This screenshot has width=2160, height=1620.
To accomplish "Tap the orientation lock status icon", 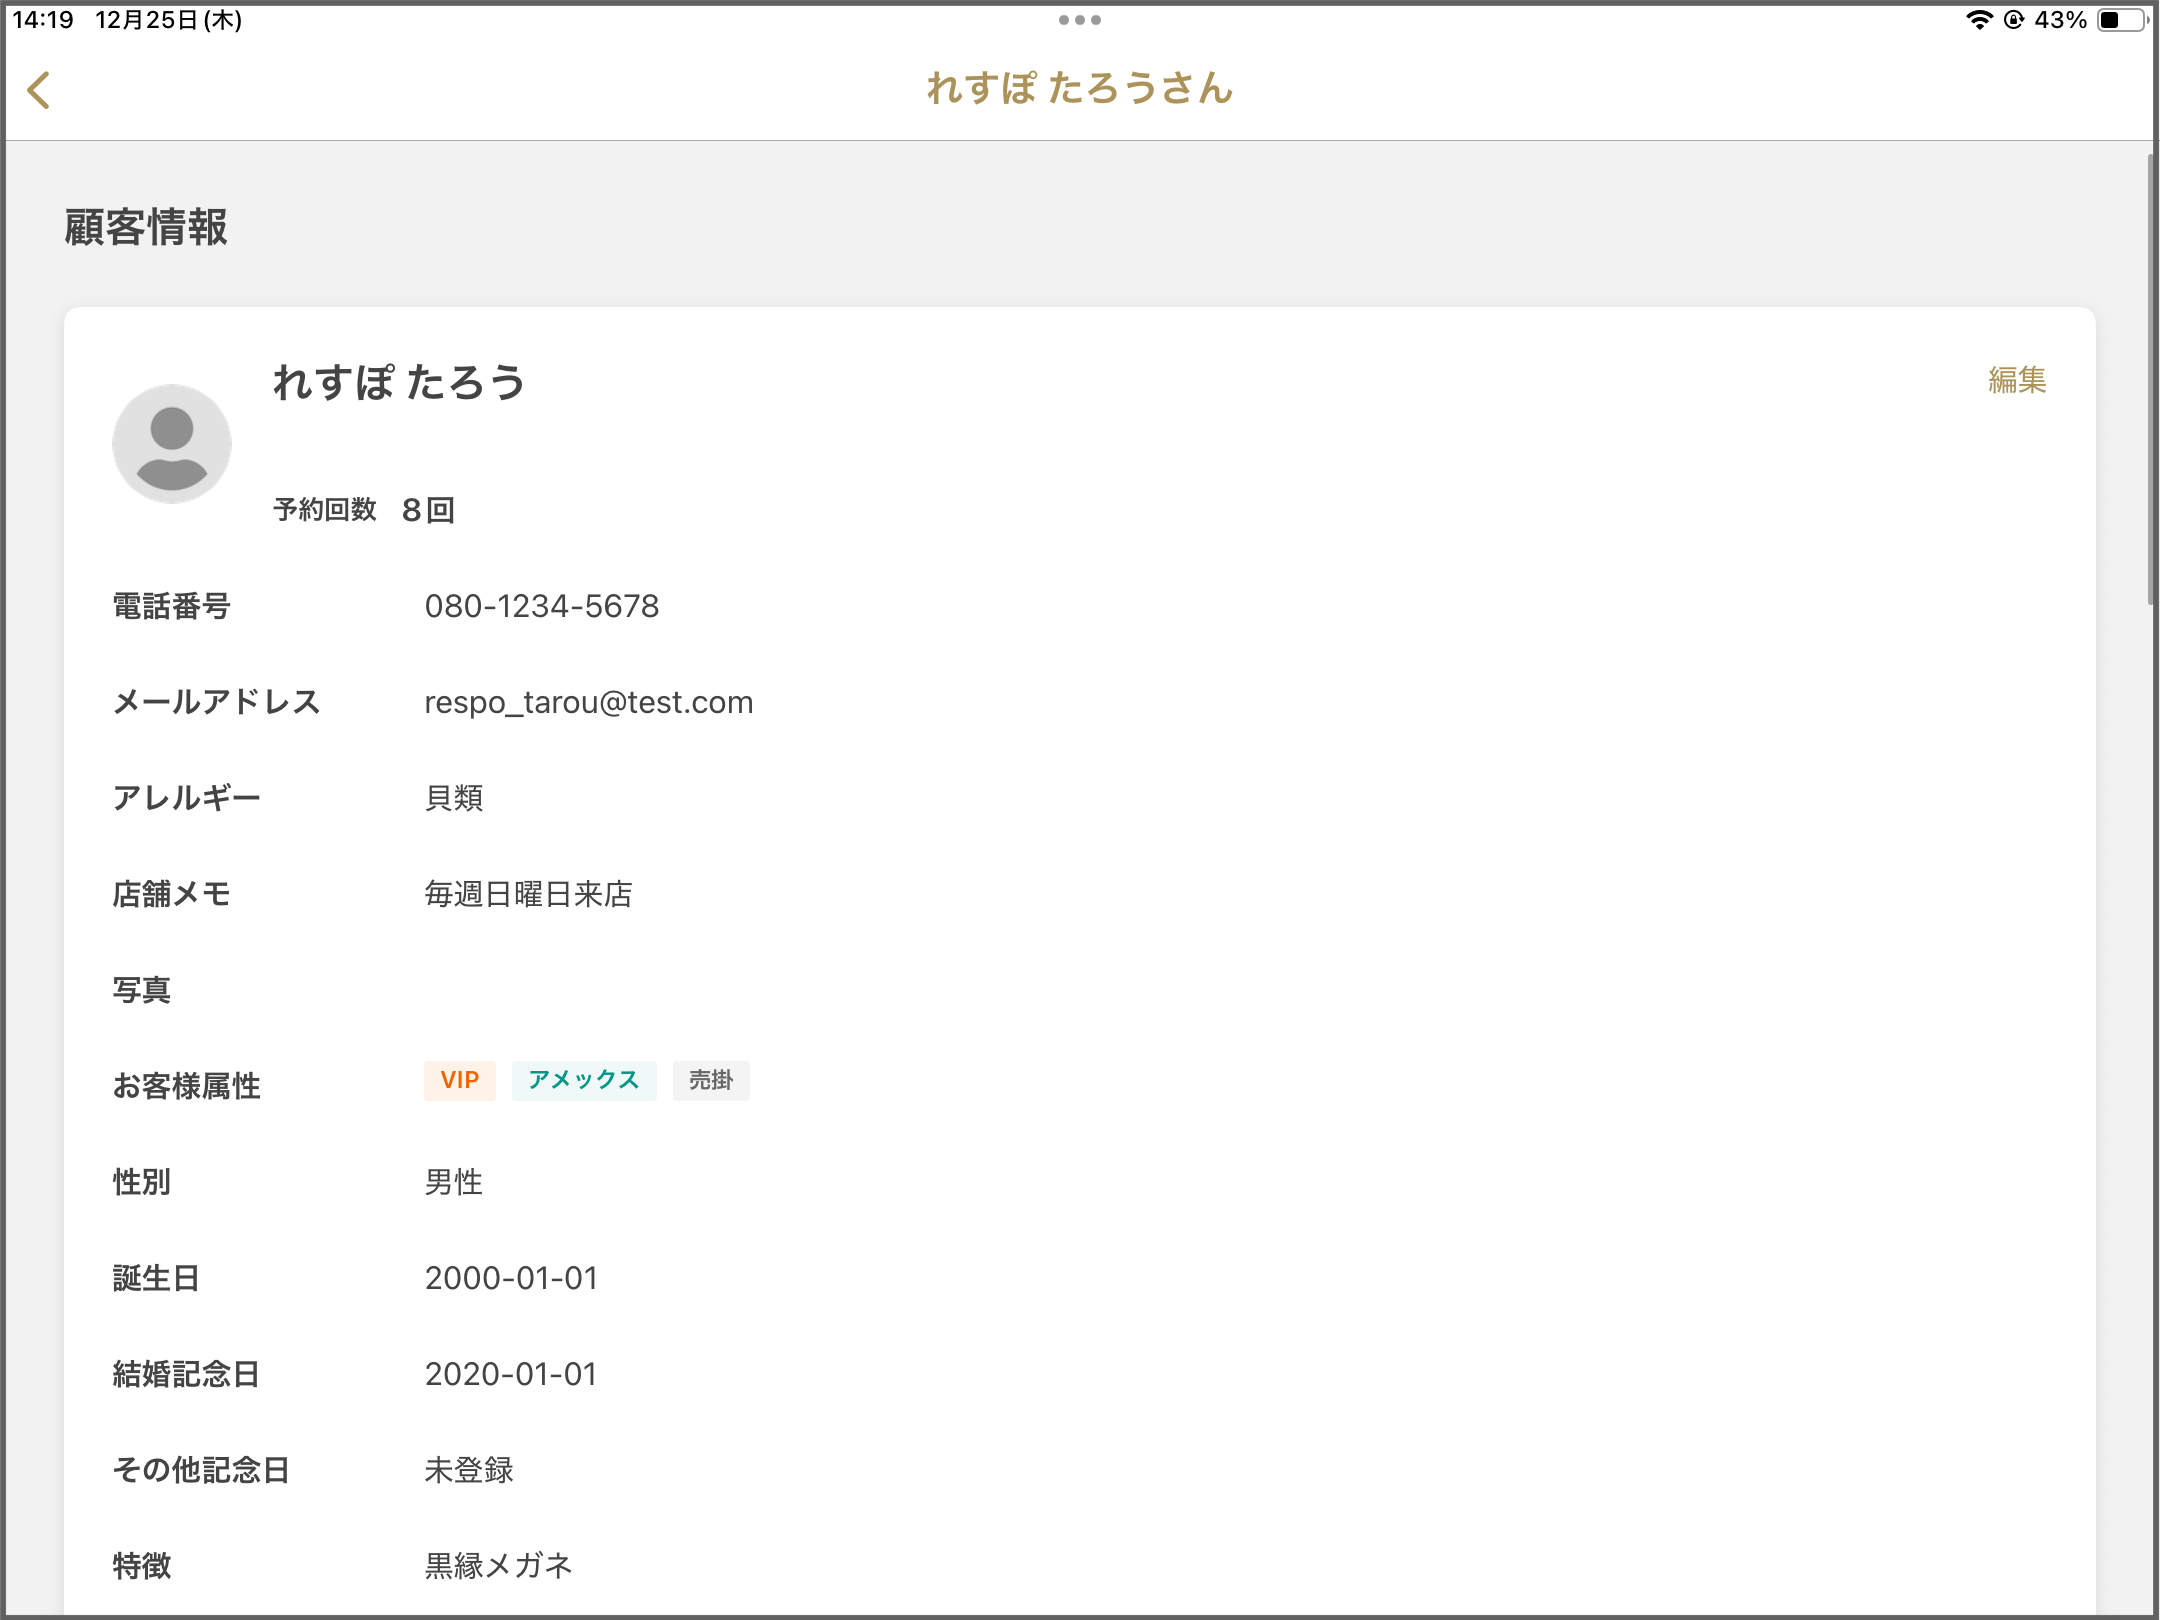I will point(2014,20).
